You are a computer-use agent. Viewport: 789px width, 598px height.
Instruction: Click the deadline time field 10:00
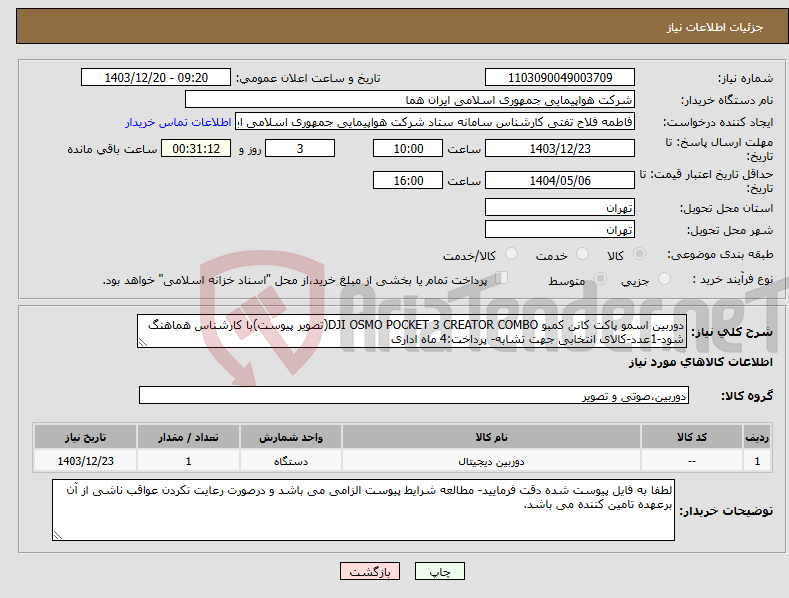coord(408,148)
